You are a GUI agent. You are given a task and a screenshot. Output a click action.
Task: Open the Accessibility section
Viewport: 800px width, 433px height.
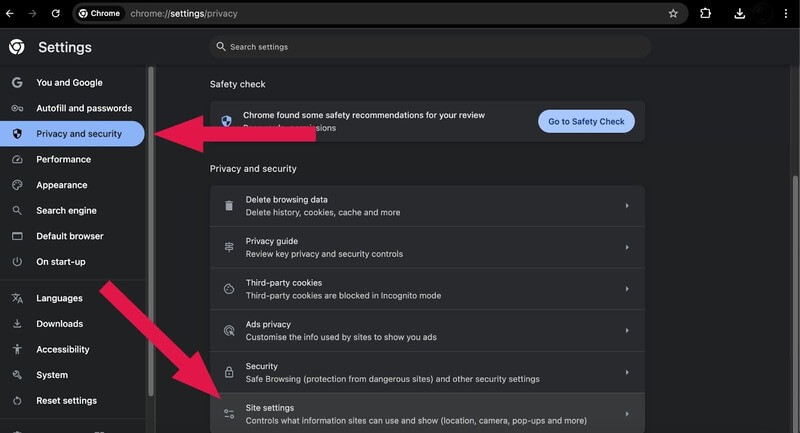tap(72, 349)
